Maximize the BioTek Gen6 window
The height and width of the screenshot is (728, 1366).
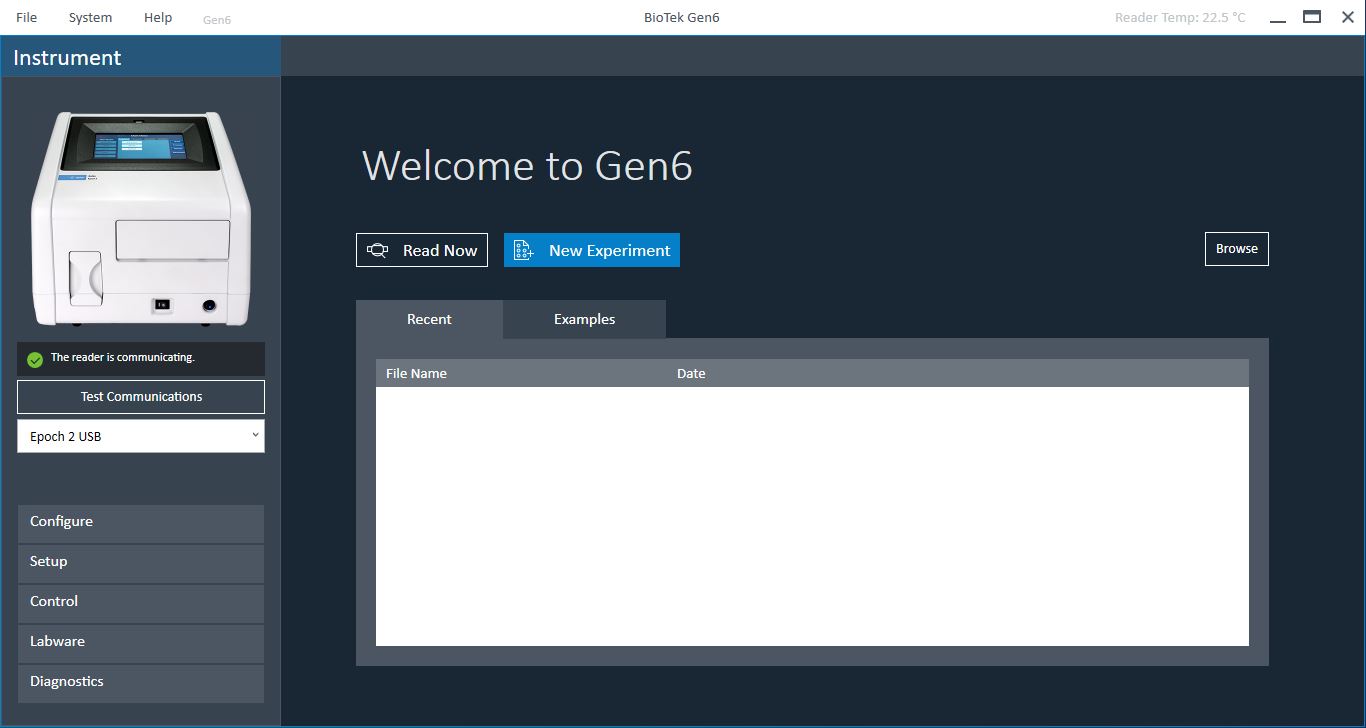pos(1312,17)
